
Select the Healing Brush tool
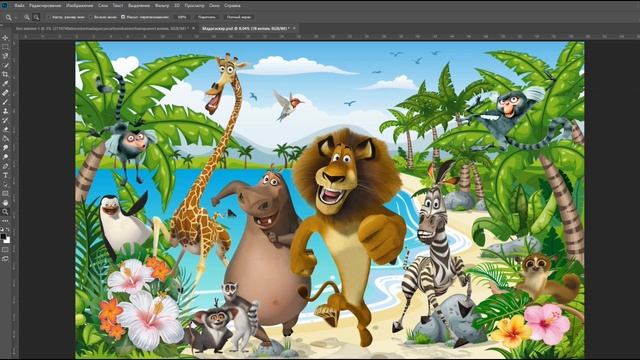[x=5, y=93]
